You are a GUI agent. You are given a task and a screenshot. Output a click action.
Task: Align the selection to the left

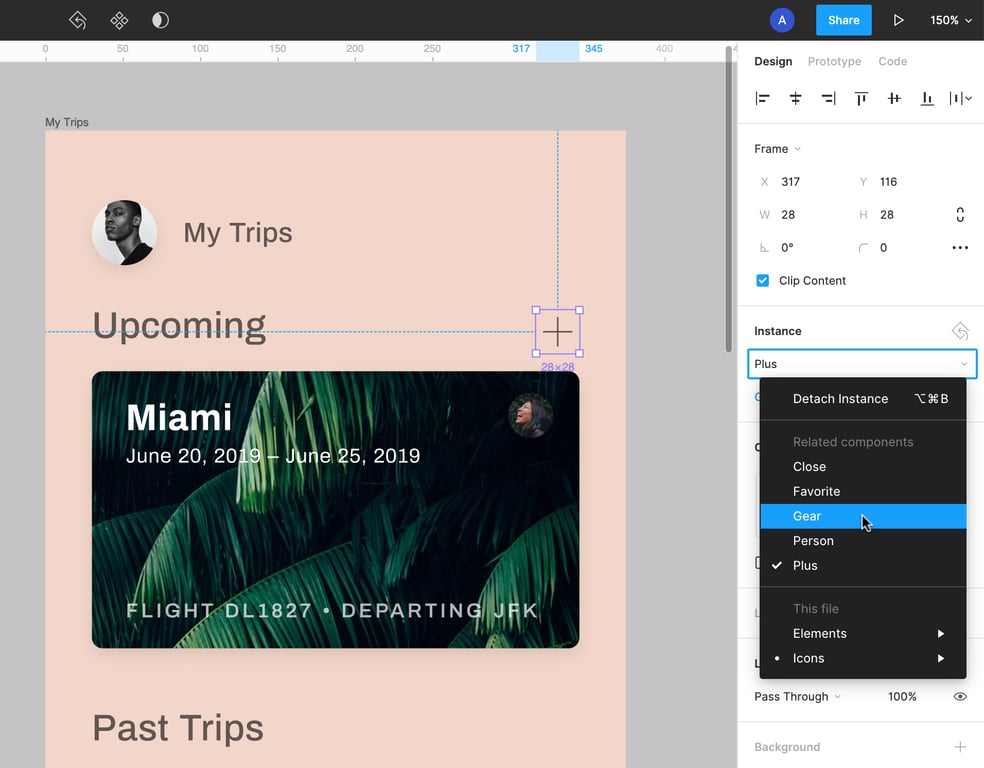tap(763, 98)
